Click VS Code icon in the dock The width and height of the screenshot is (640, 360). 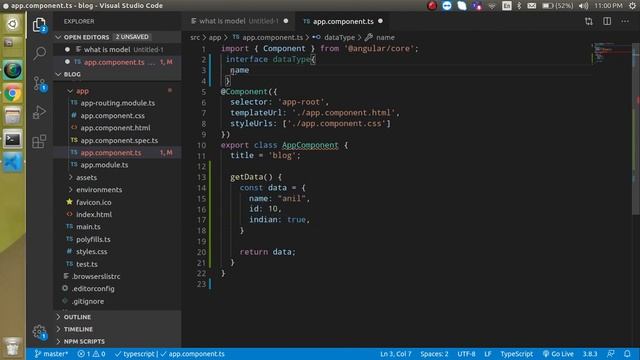click(x=13, y=163)
